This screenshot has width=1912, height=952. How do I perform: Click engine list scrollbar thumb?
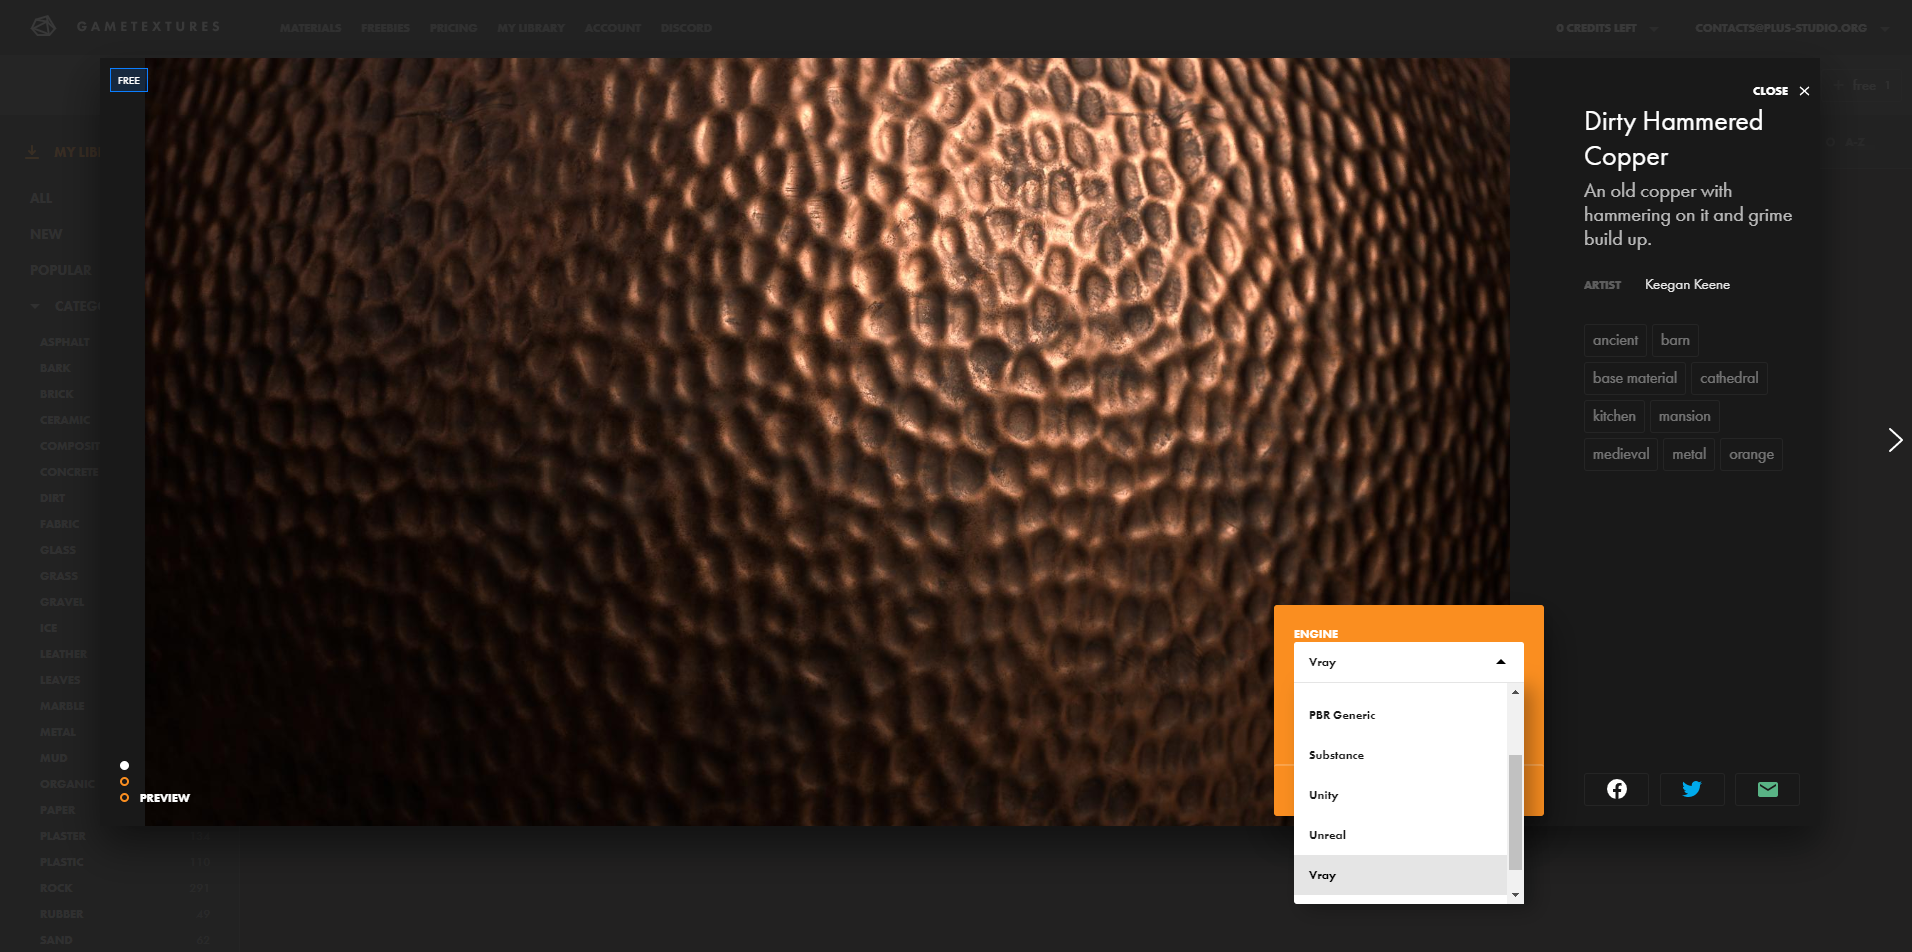(x=1515, y=812)
